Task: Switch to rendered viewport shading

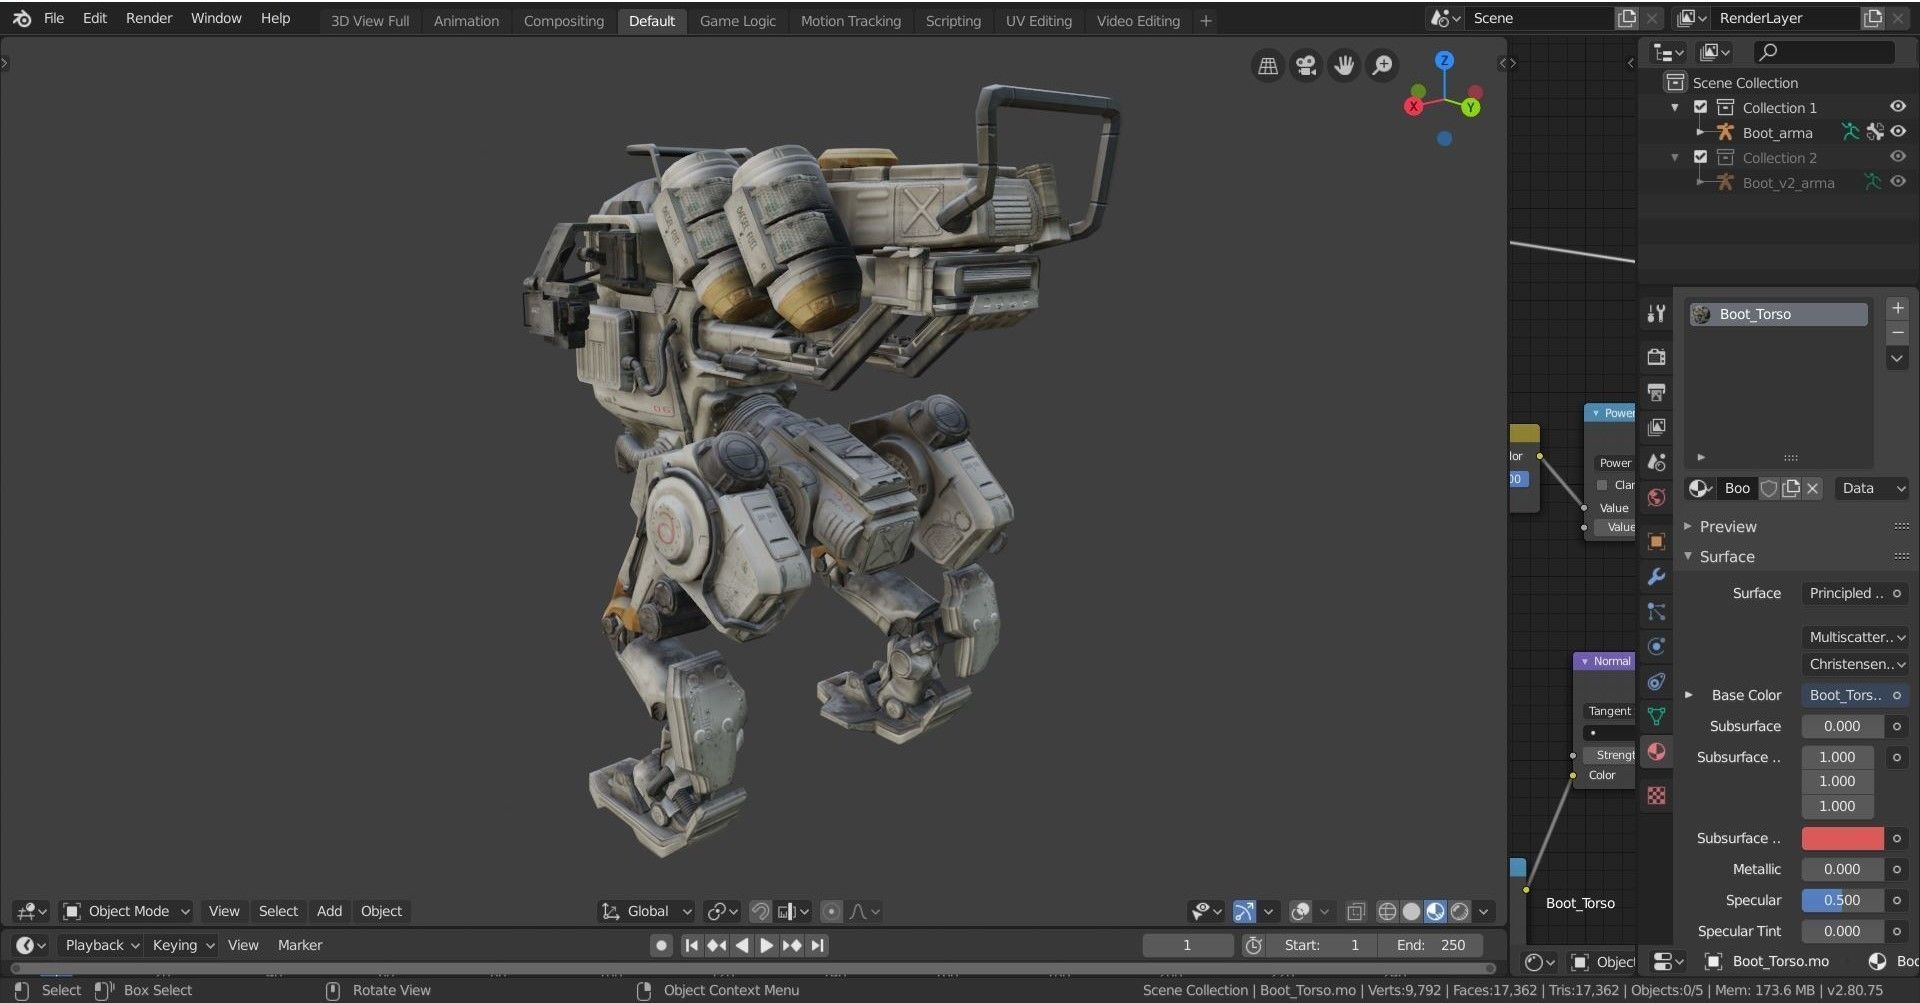Action: pos(1460,911)
